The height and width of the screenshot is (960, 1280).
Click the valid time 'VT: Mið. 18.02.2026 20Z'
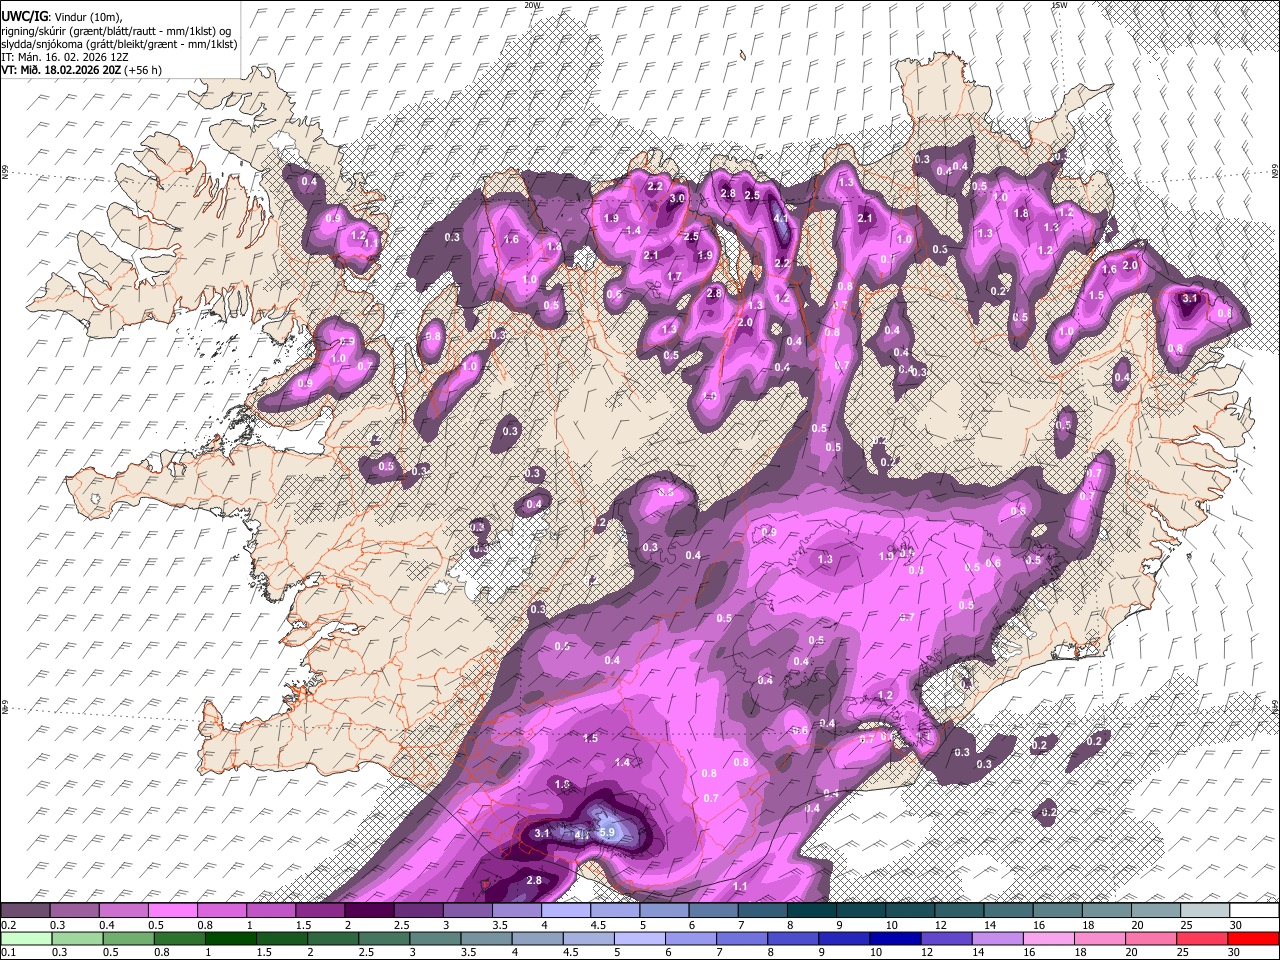tap(61, 70)
